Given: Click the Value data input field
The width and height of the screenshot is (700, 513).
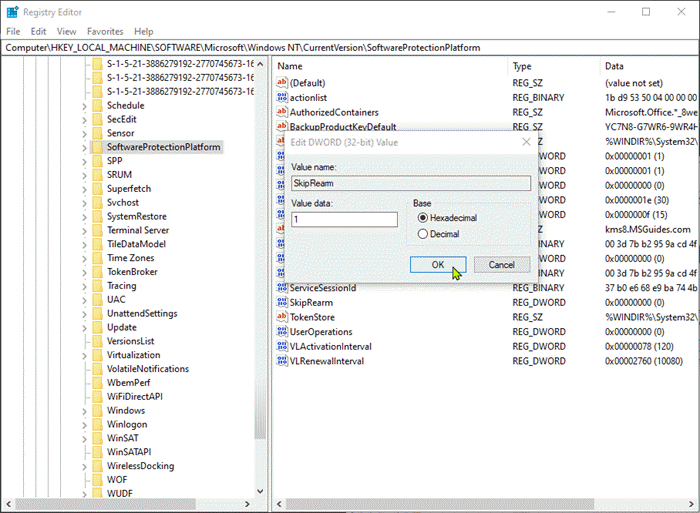Looking at the screenshot, I should coord(344,219).
